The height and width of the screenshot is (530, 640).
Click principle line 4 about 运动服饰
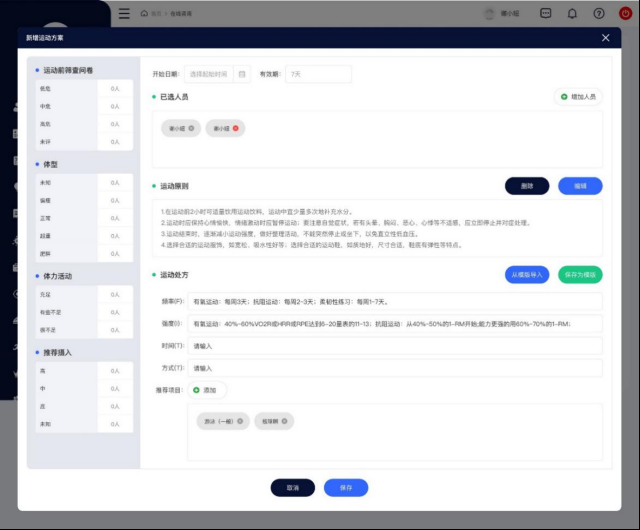click(x=311, y=245)
